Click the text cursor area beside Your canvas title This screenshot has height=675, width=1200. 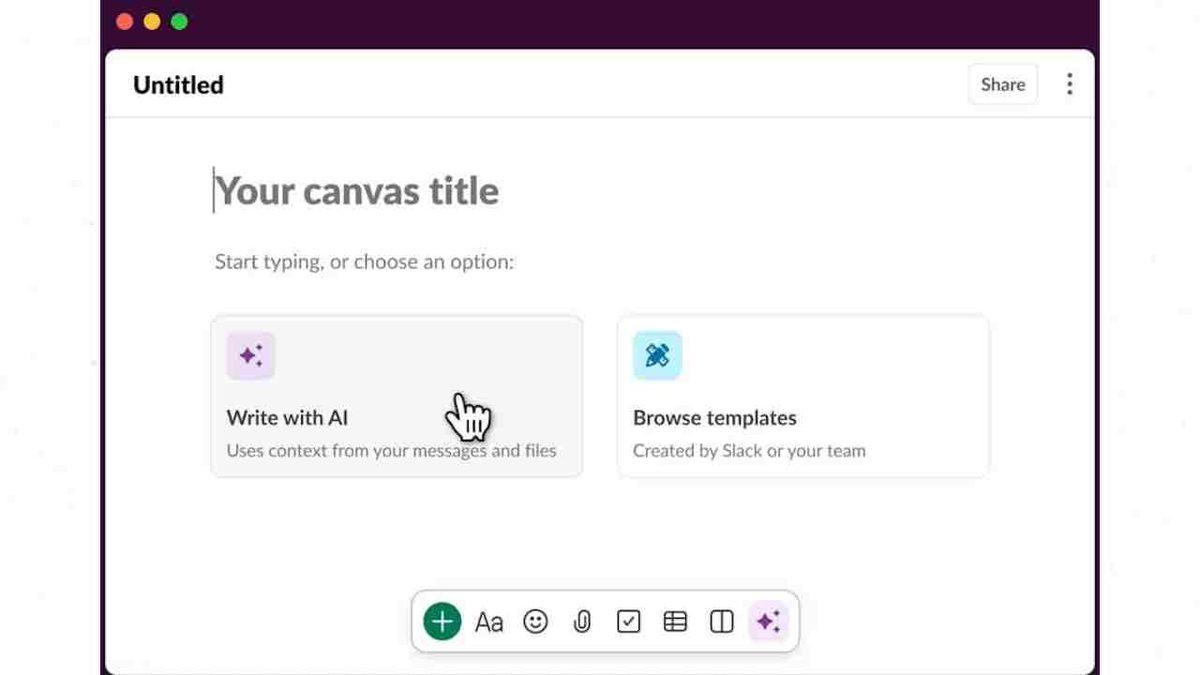pyautogui.click(x=214, y=190)
